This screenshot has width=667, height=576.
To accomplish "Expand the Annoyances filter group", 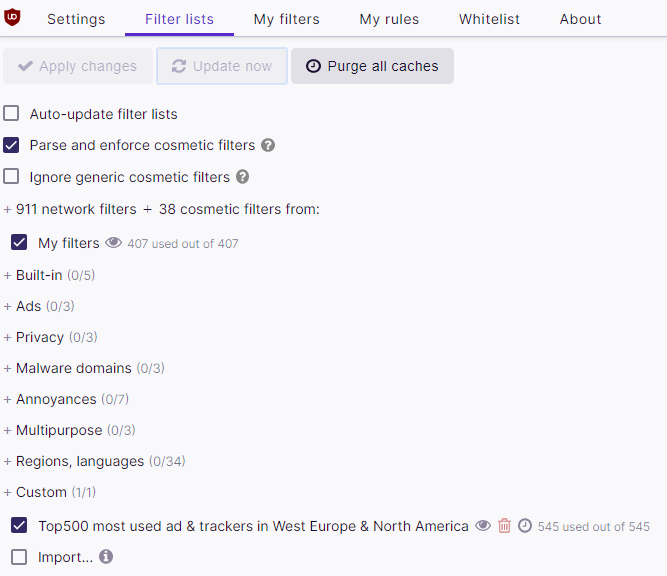I will click(x=56, y=399).
